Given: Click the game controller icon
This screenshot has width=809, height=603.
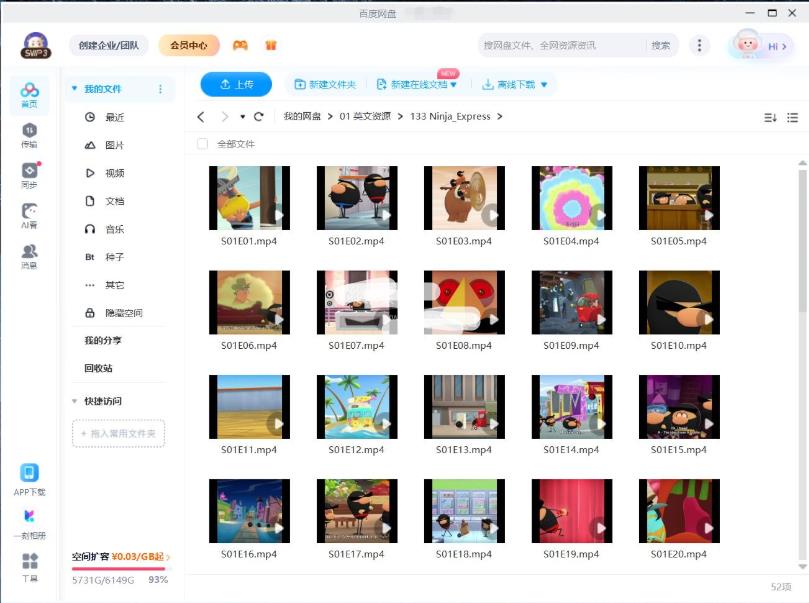Looking at the screenshot, I should point(240,45).
